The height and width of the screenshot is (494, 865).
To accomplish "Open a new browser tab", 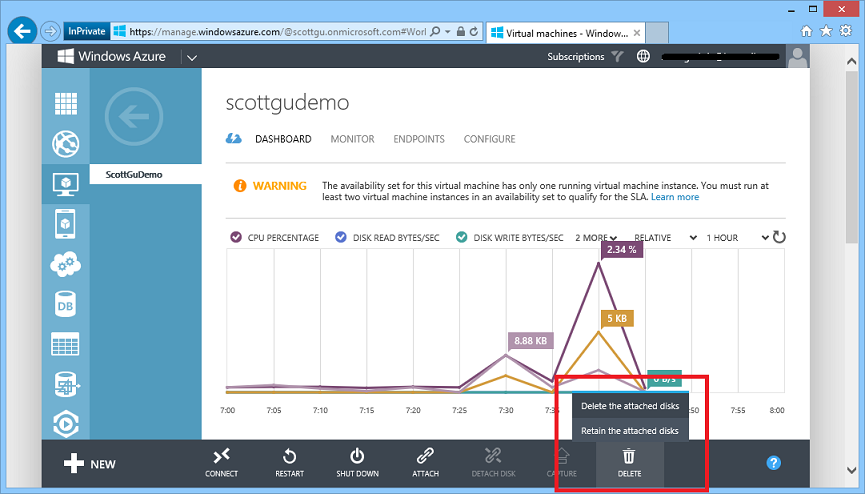I will pos(657,33).
